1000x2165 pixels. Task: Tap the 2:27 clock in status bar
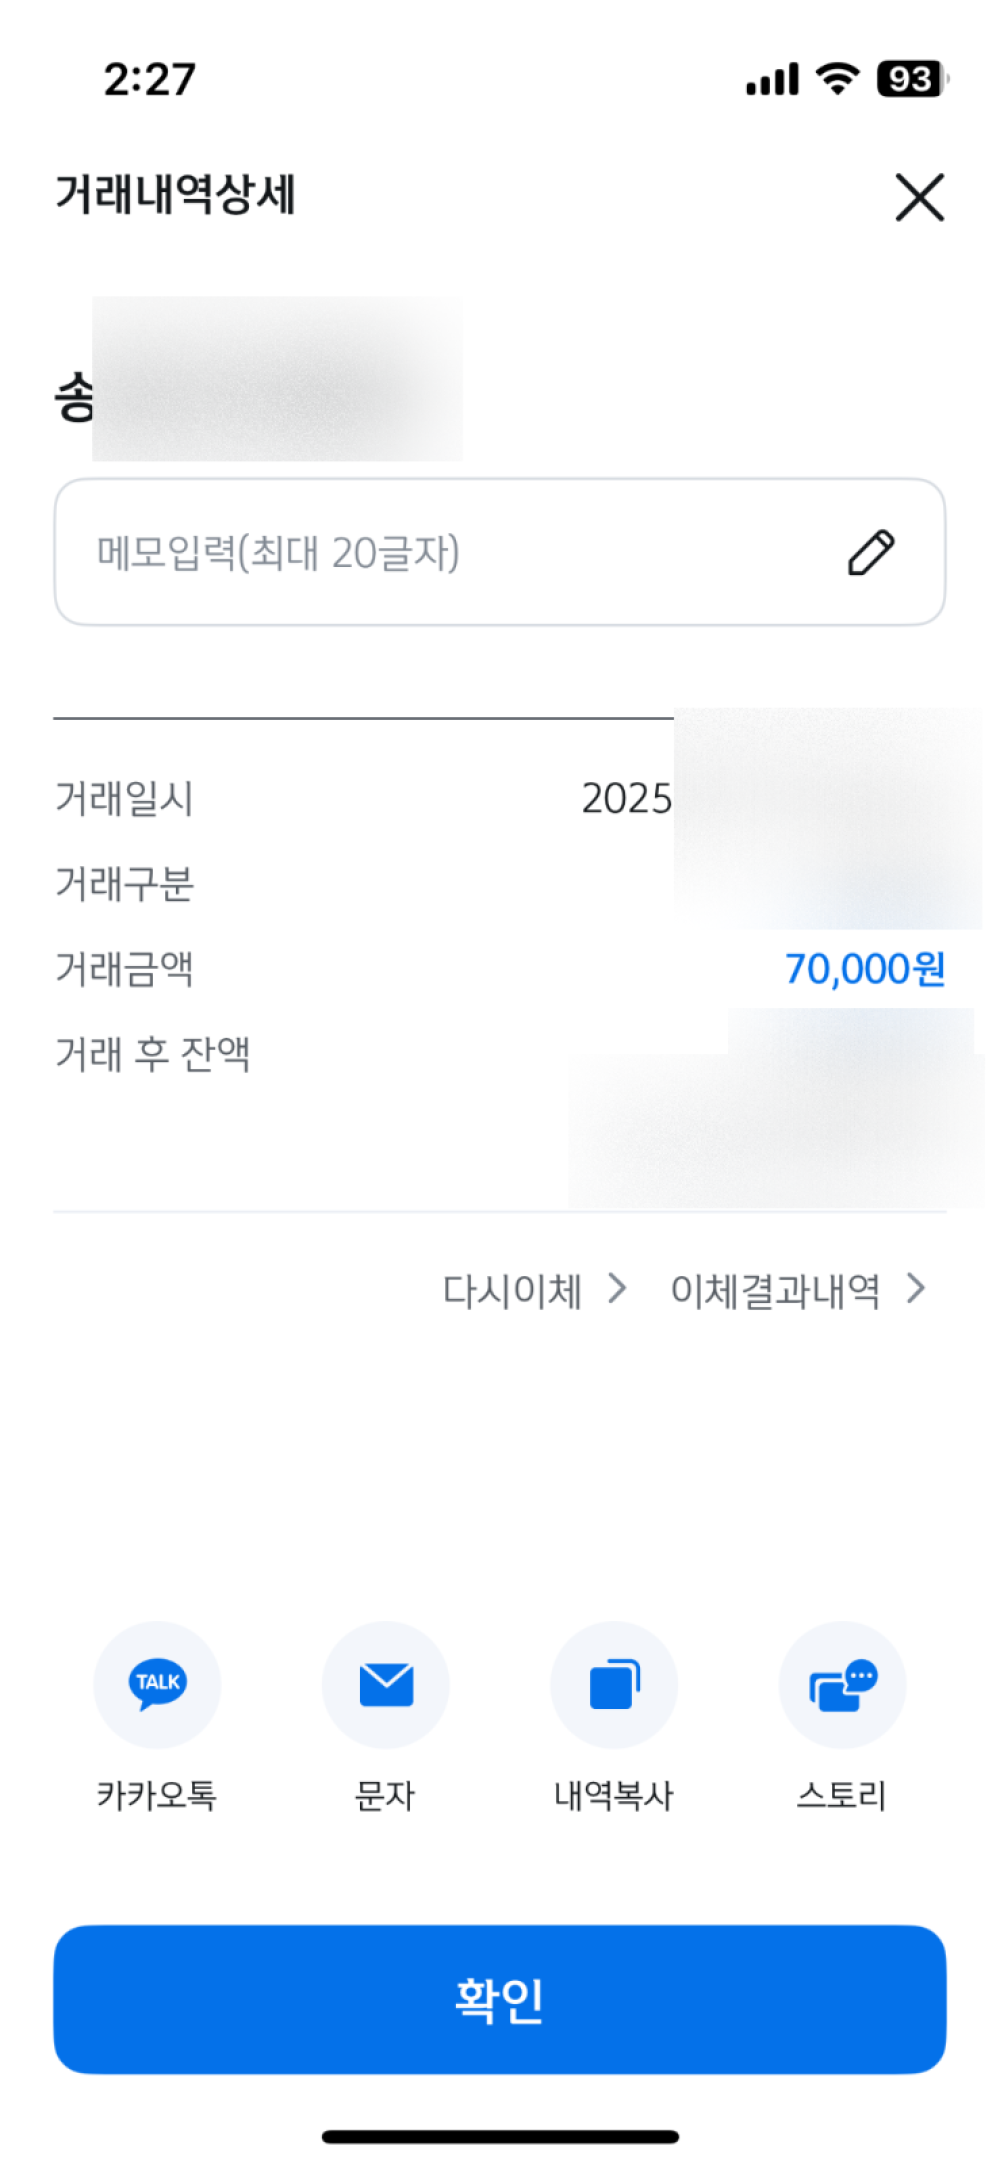pyautogui.click(x=150, y=79)
